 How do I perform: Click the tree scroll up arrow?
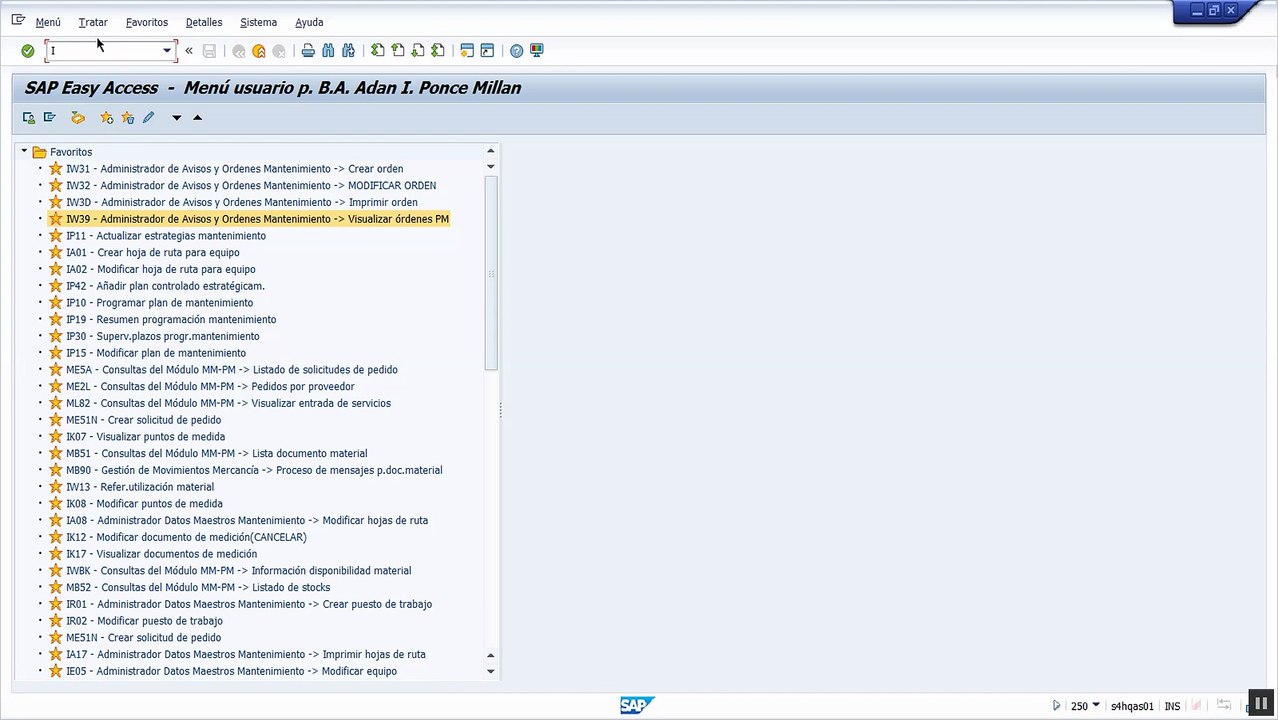click(491, 151)
